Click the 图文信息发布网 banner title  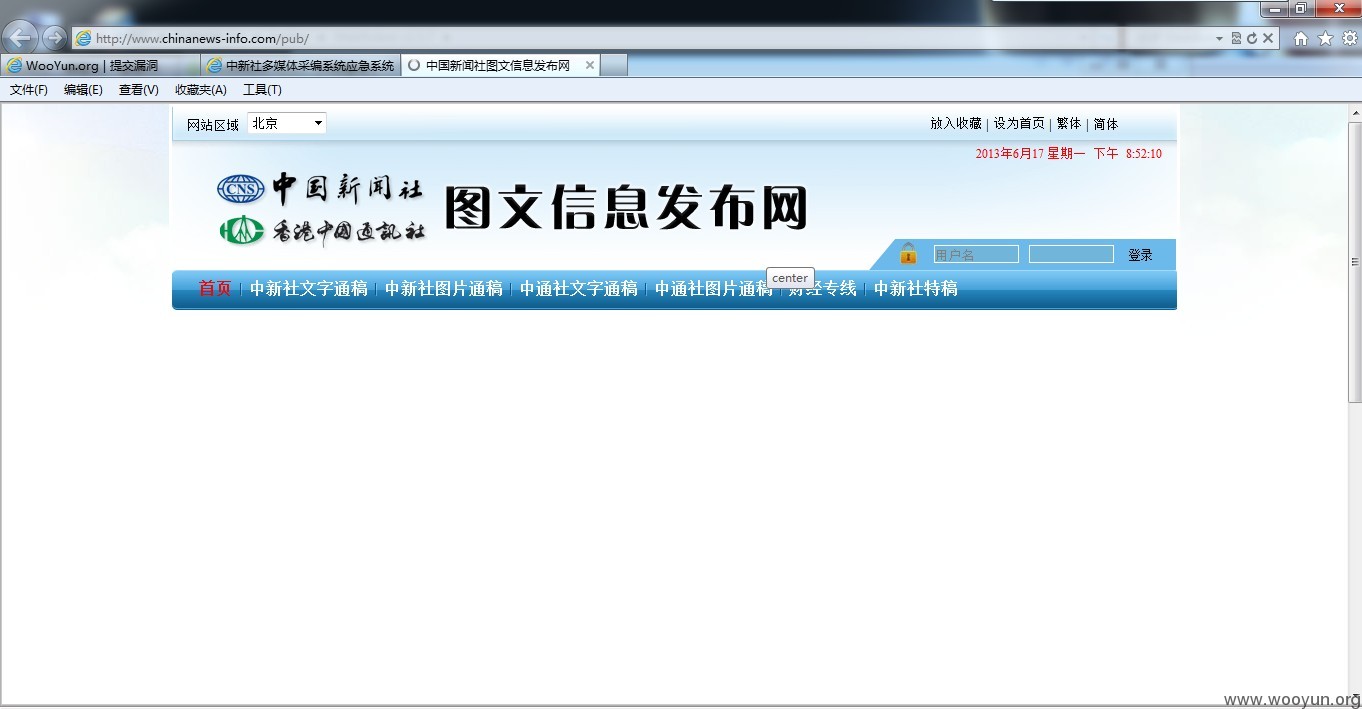[626, 208]
